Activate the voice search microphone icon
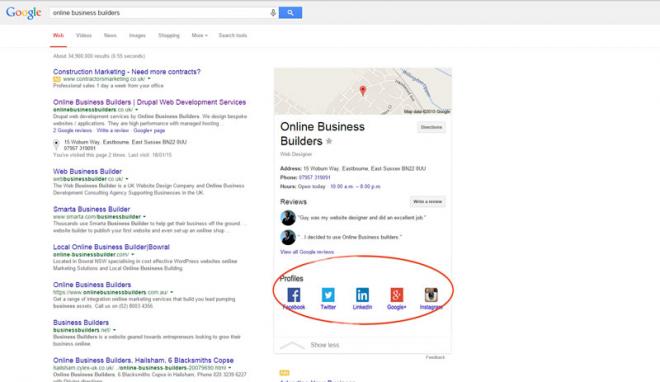This screenshot has width=660, height=382. tap(273, 13)
